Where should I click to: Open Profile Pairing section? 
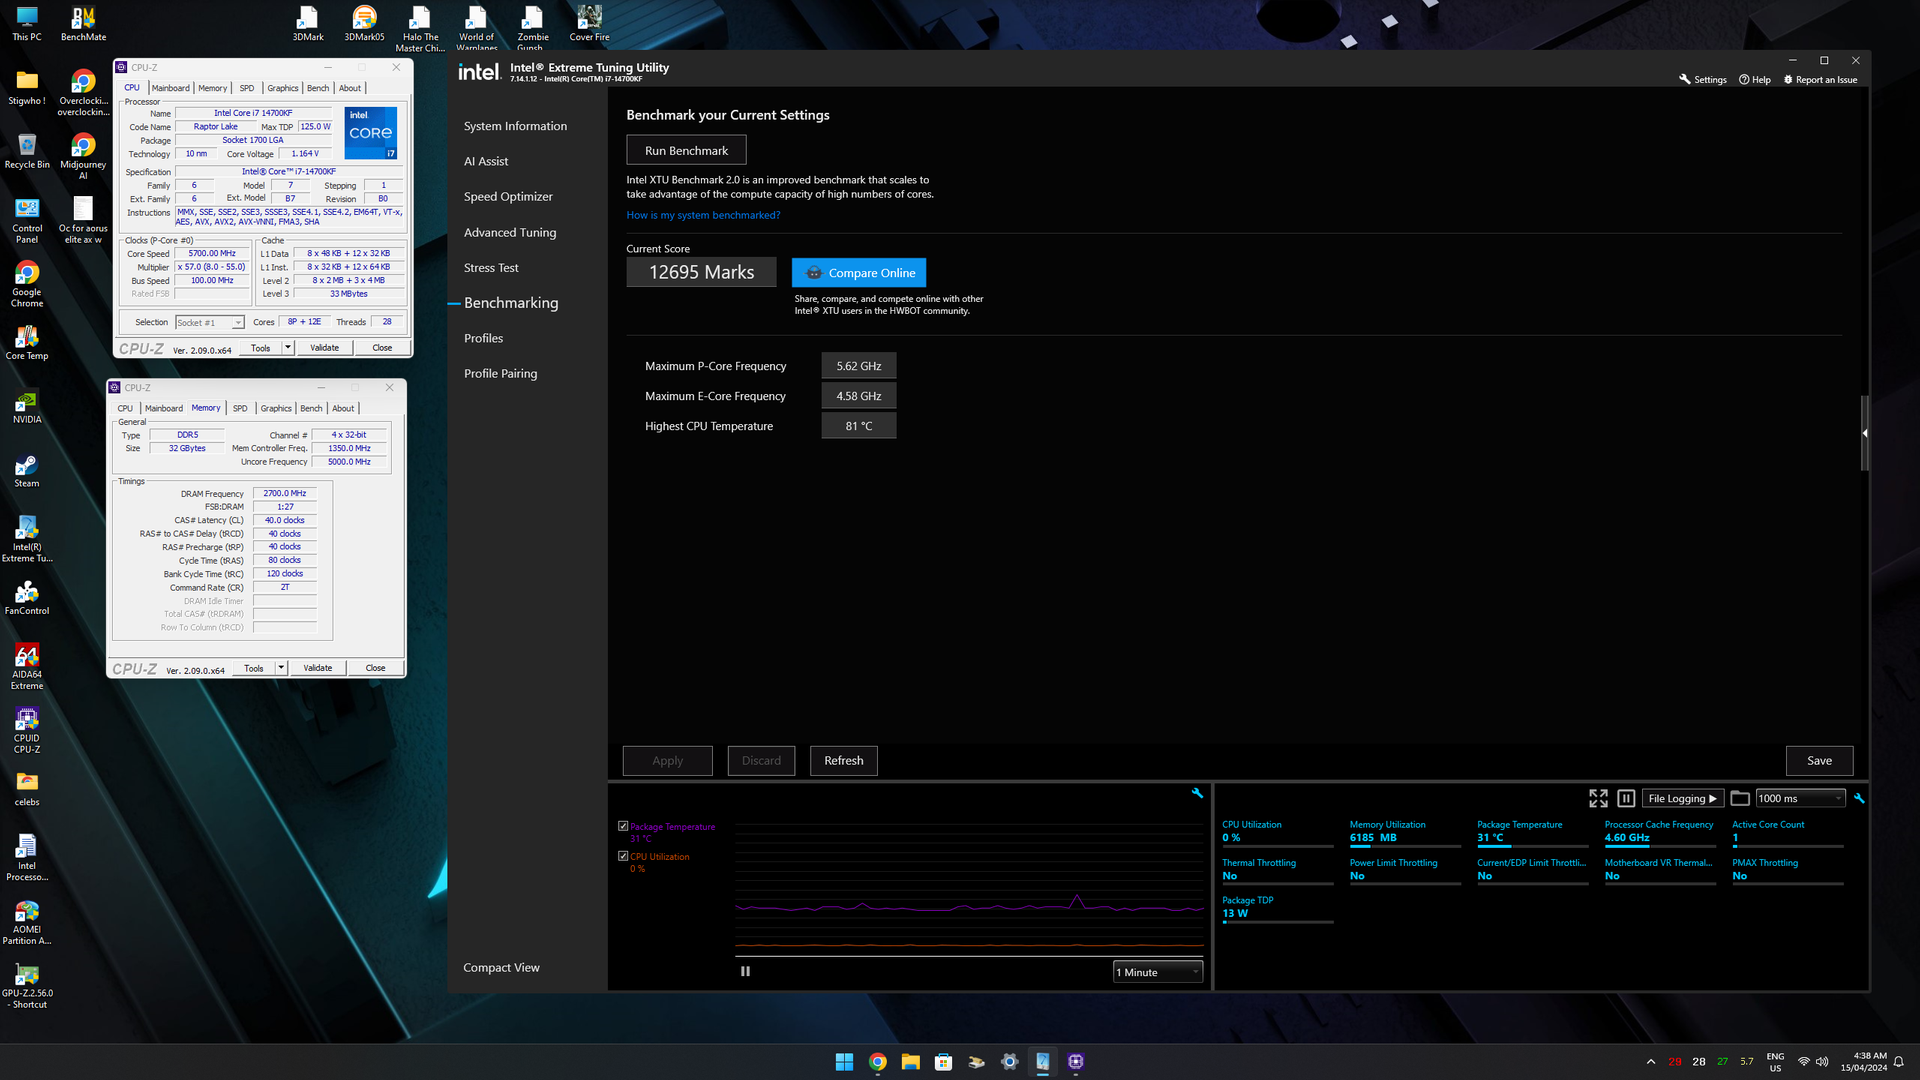coord(500,374)
